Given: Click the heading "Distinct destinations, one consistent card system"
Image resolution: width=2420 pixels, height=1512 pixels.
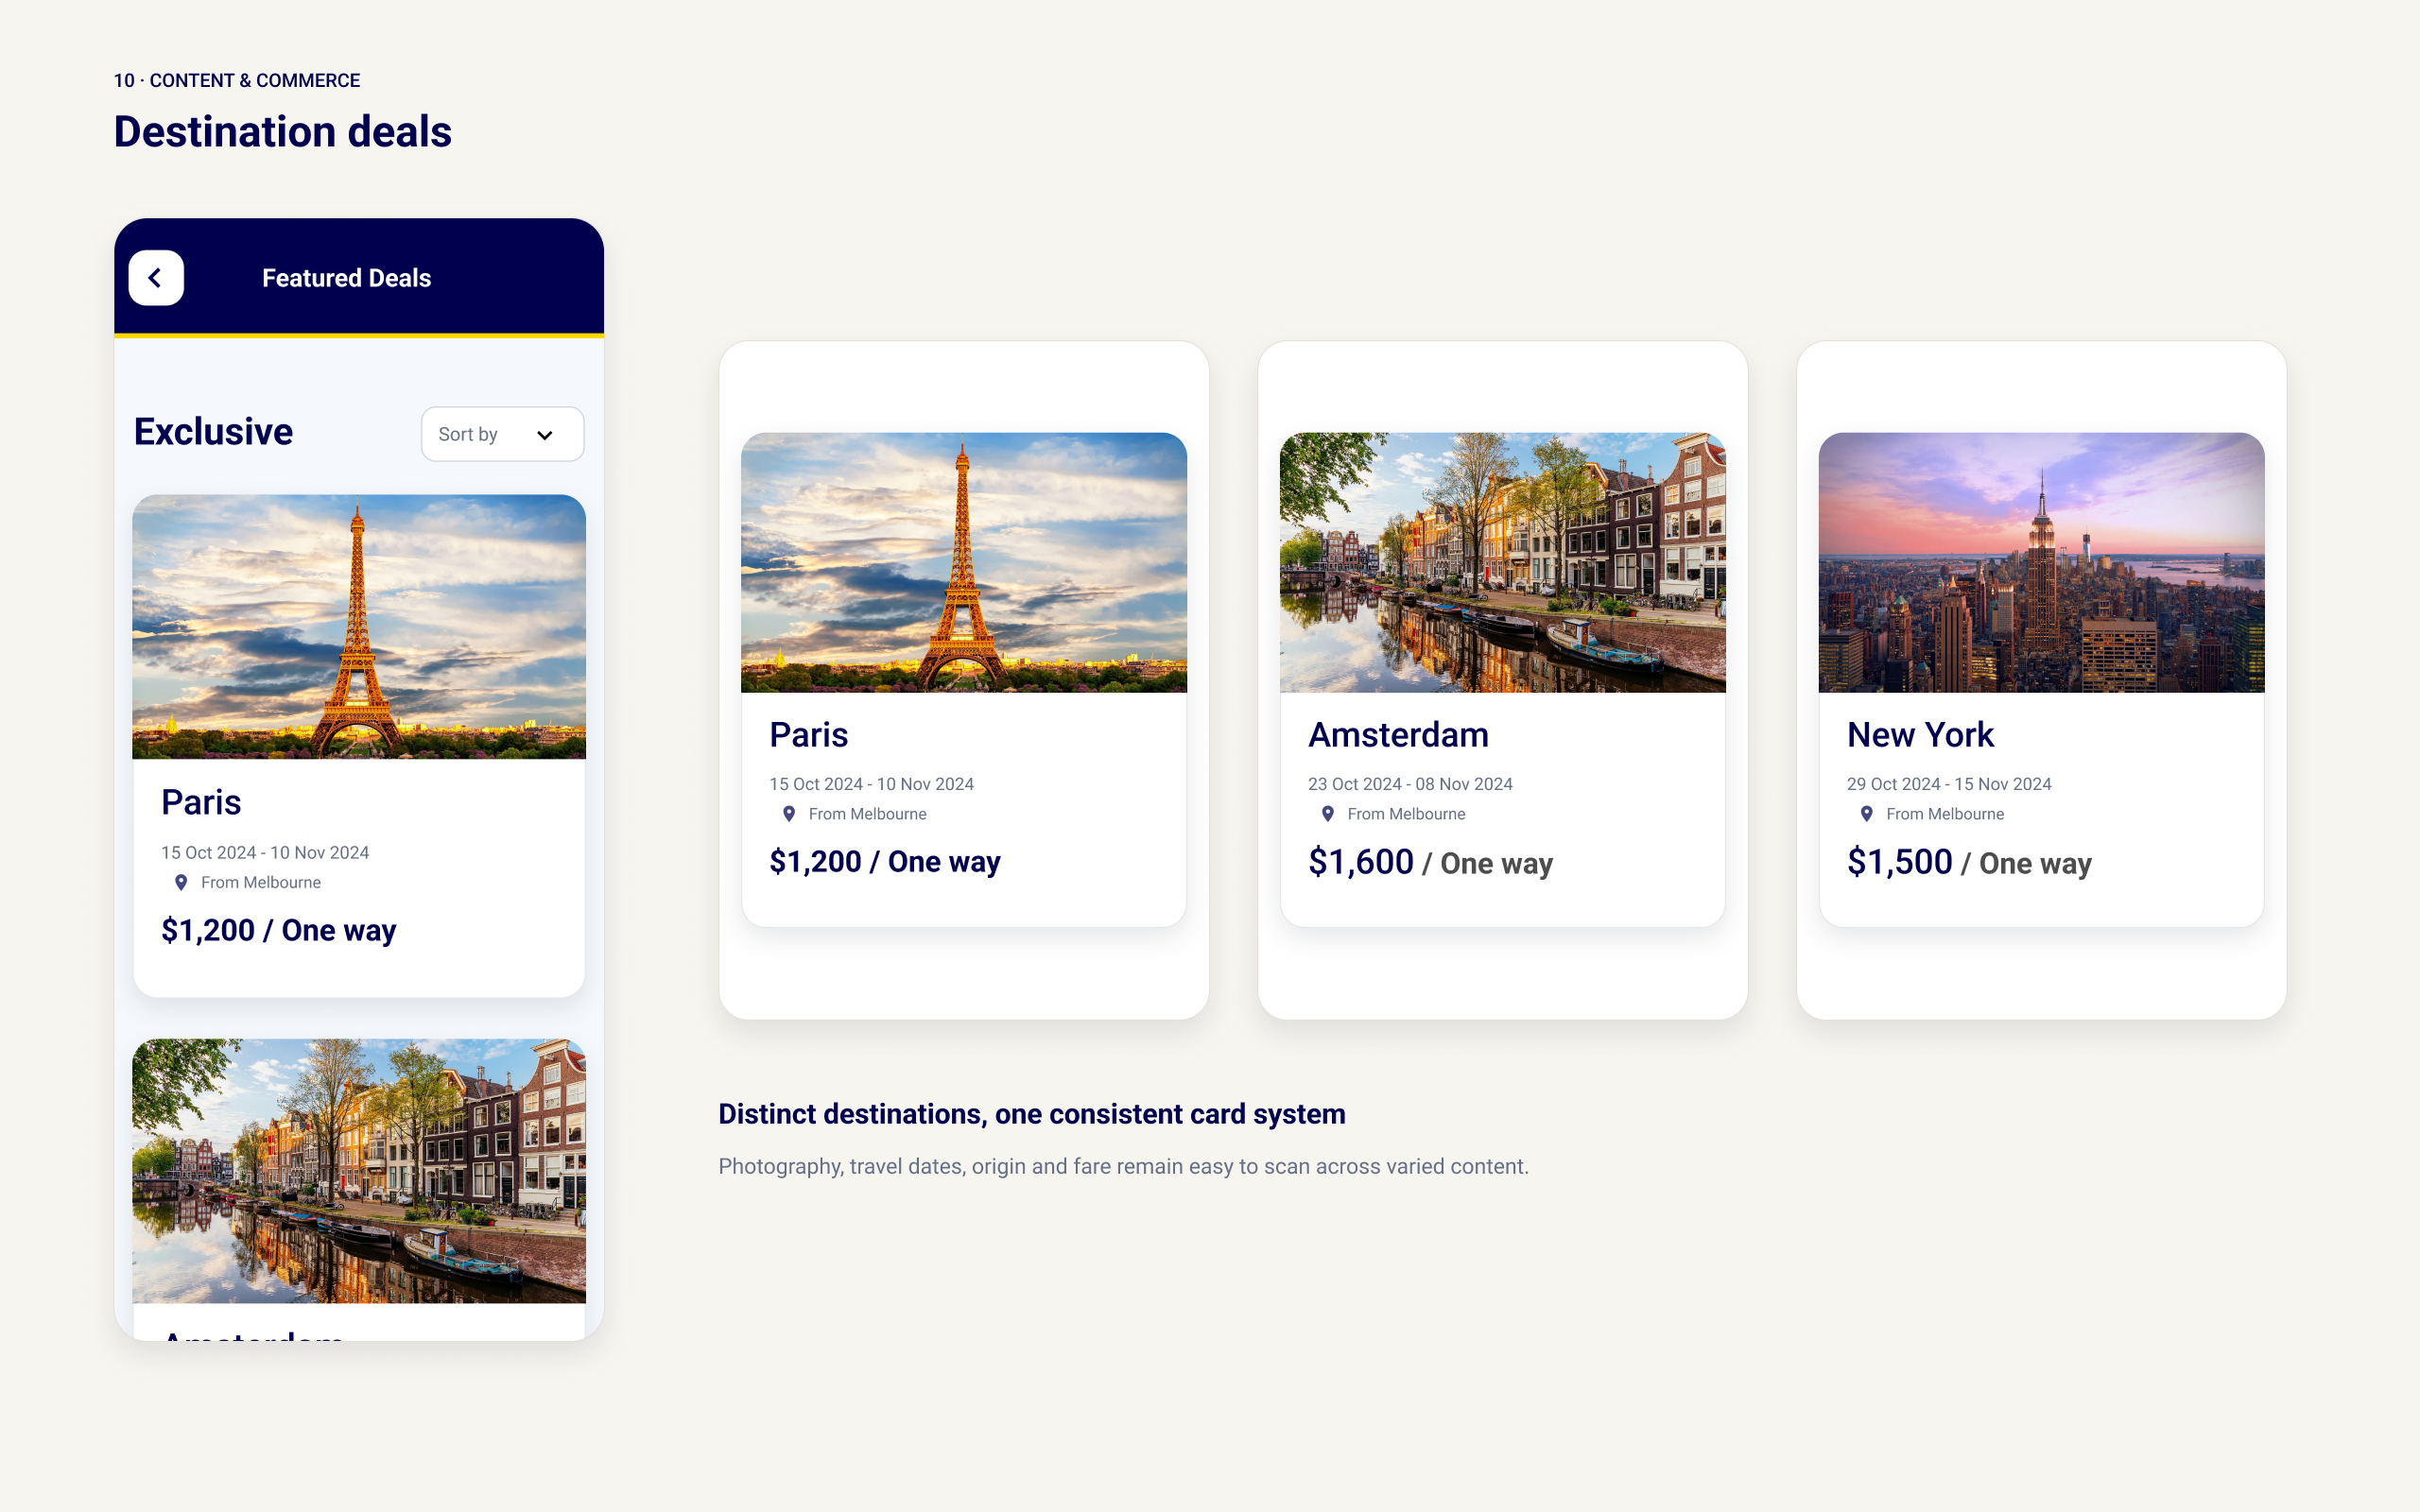Looking at the screenshot, I should click(x=1032, y=1114).
